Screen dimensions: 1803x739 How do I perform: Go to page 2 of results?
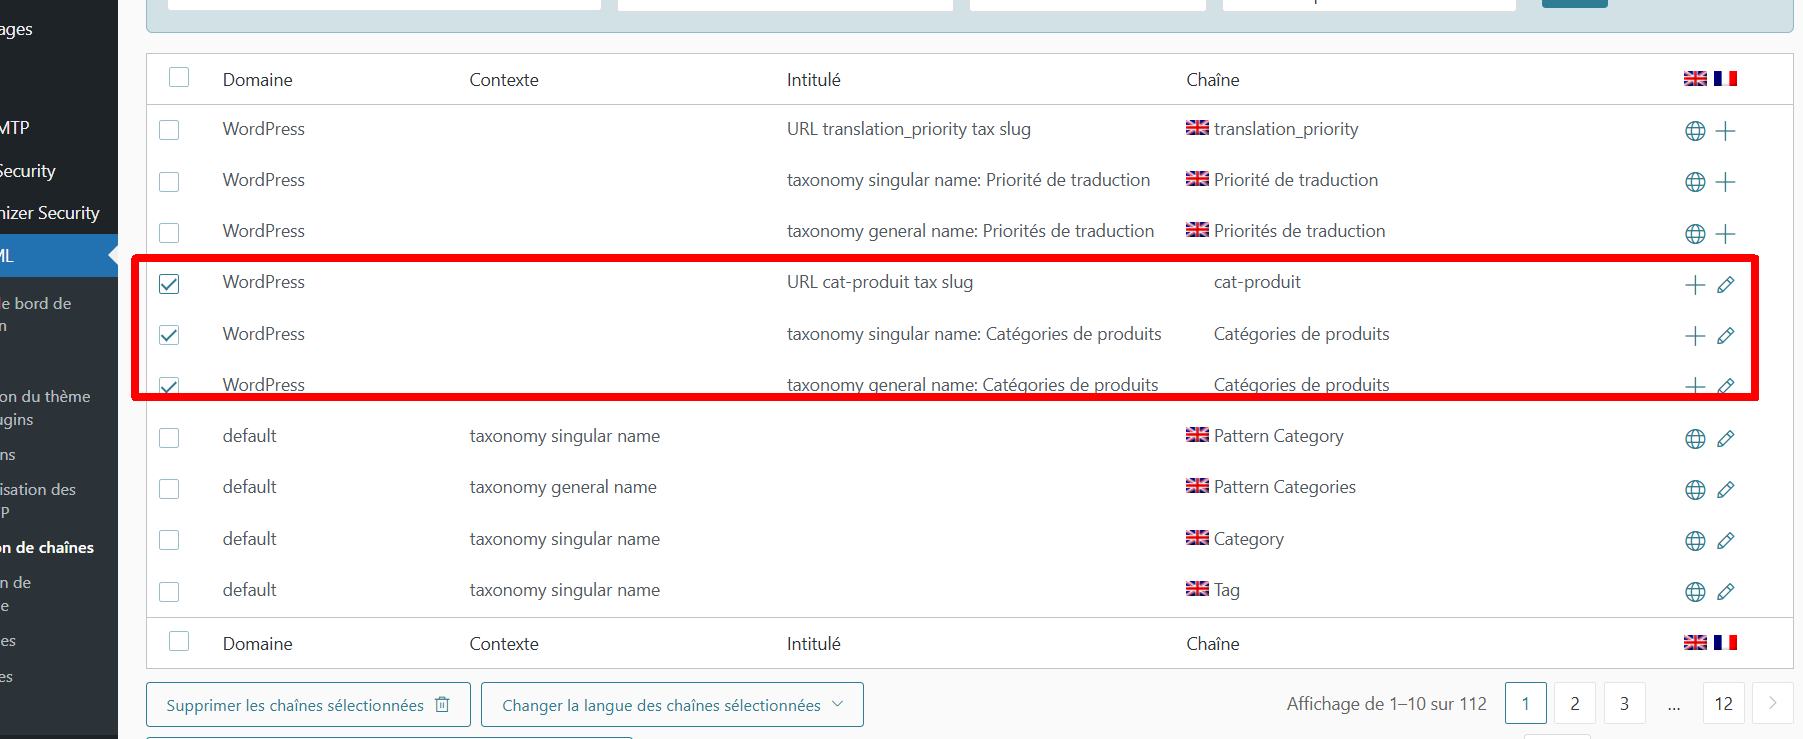[1574, 704]
